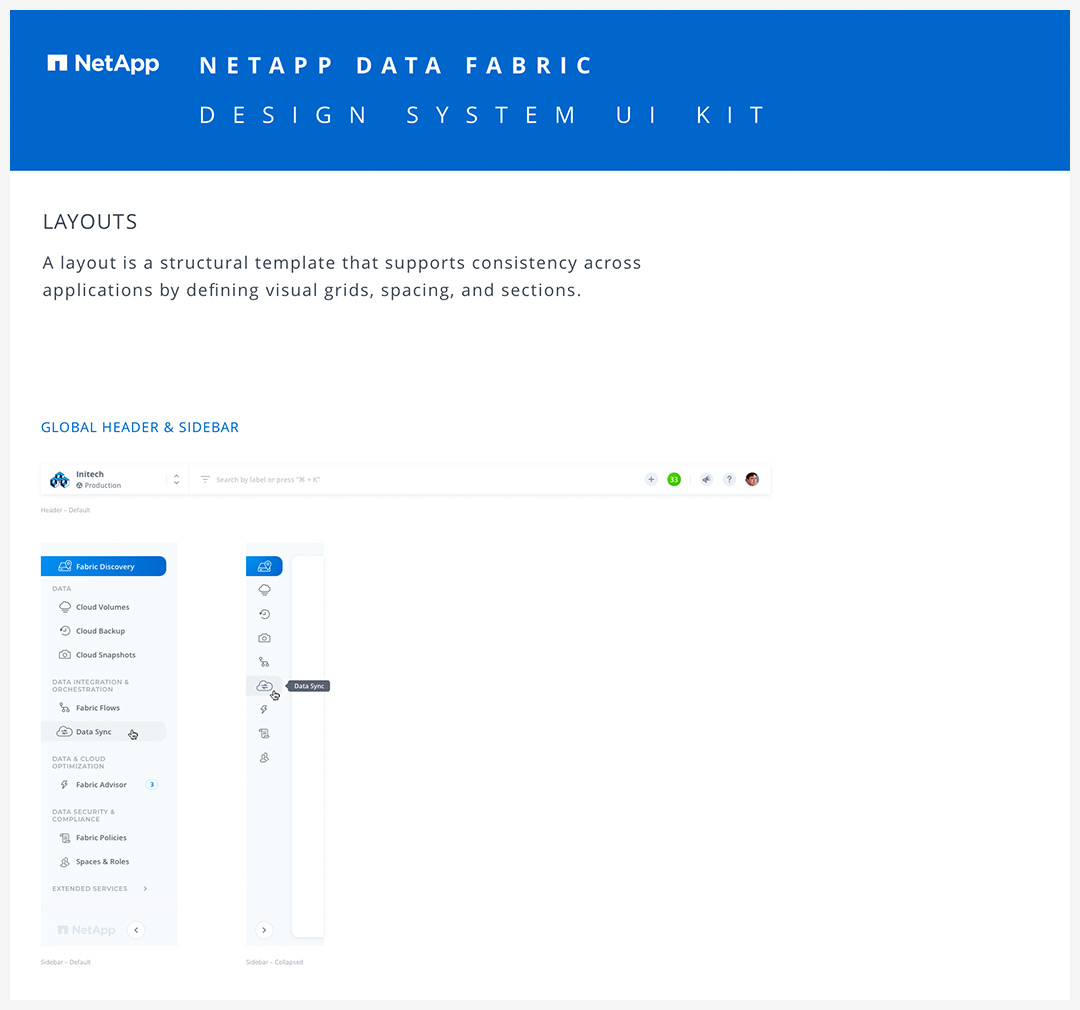
Task: Open Cloud Volumes in the default sidebar
Action: [x=103, y=607]
